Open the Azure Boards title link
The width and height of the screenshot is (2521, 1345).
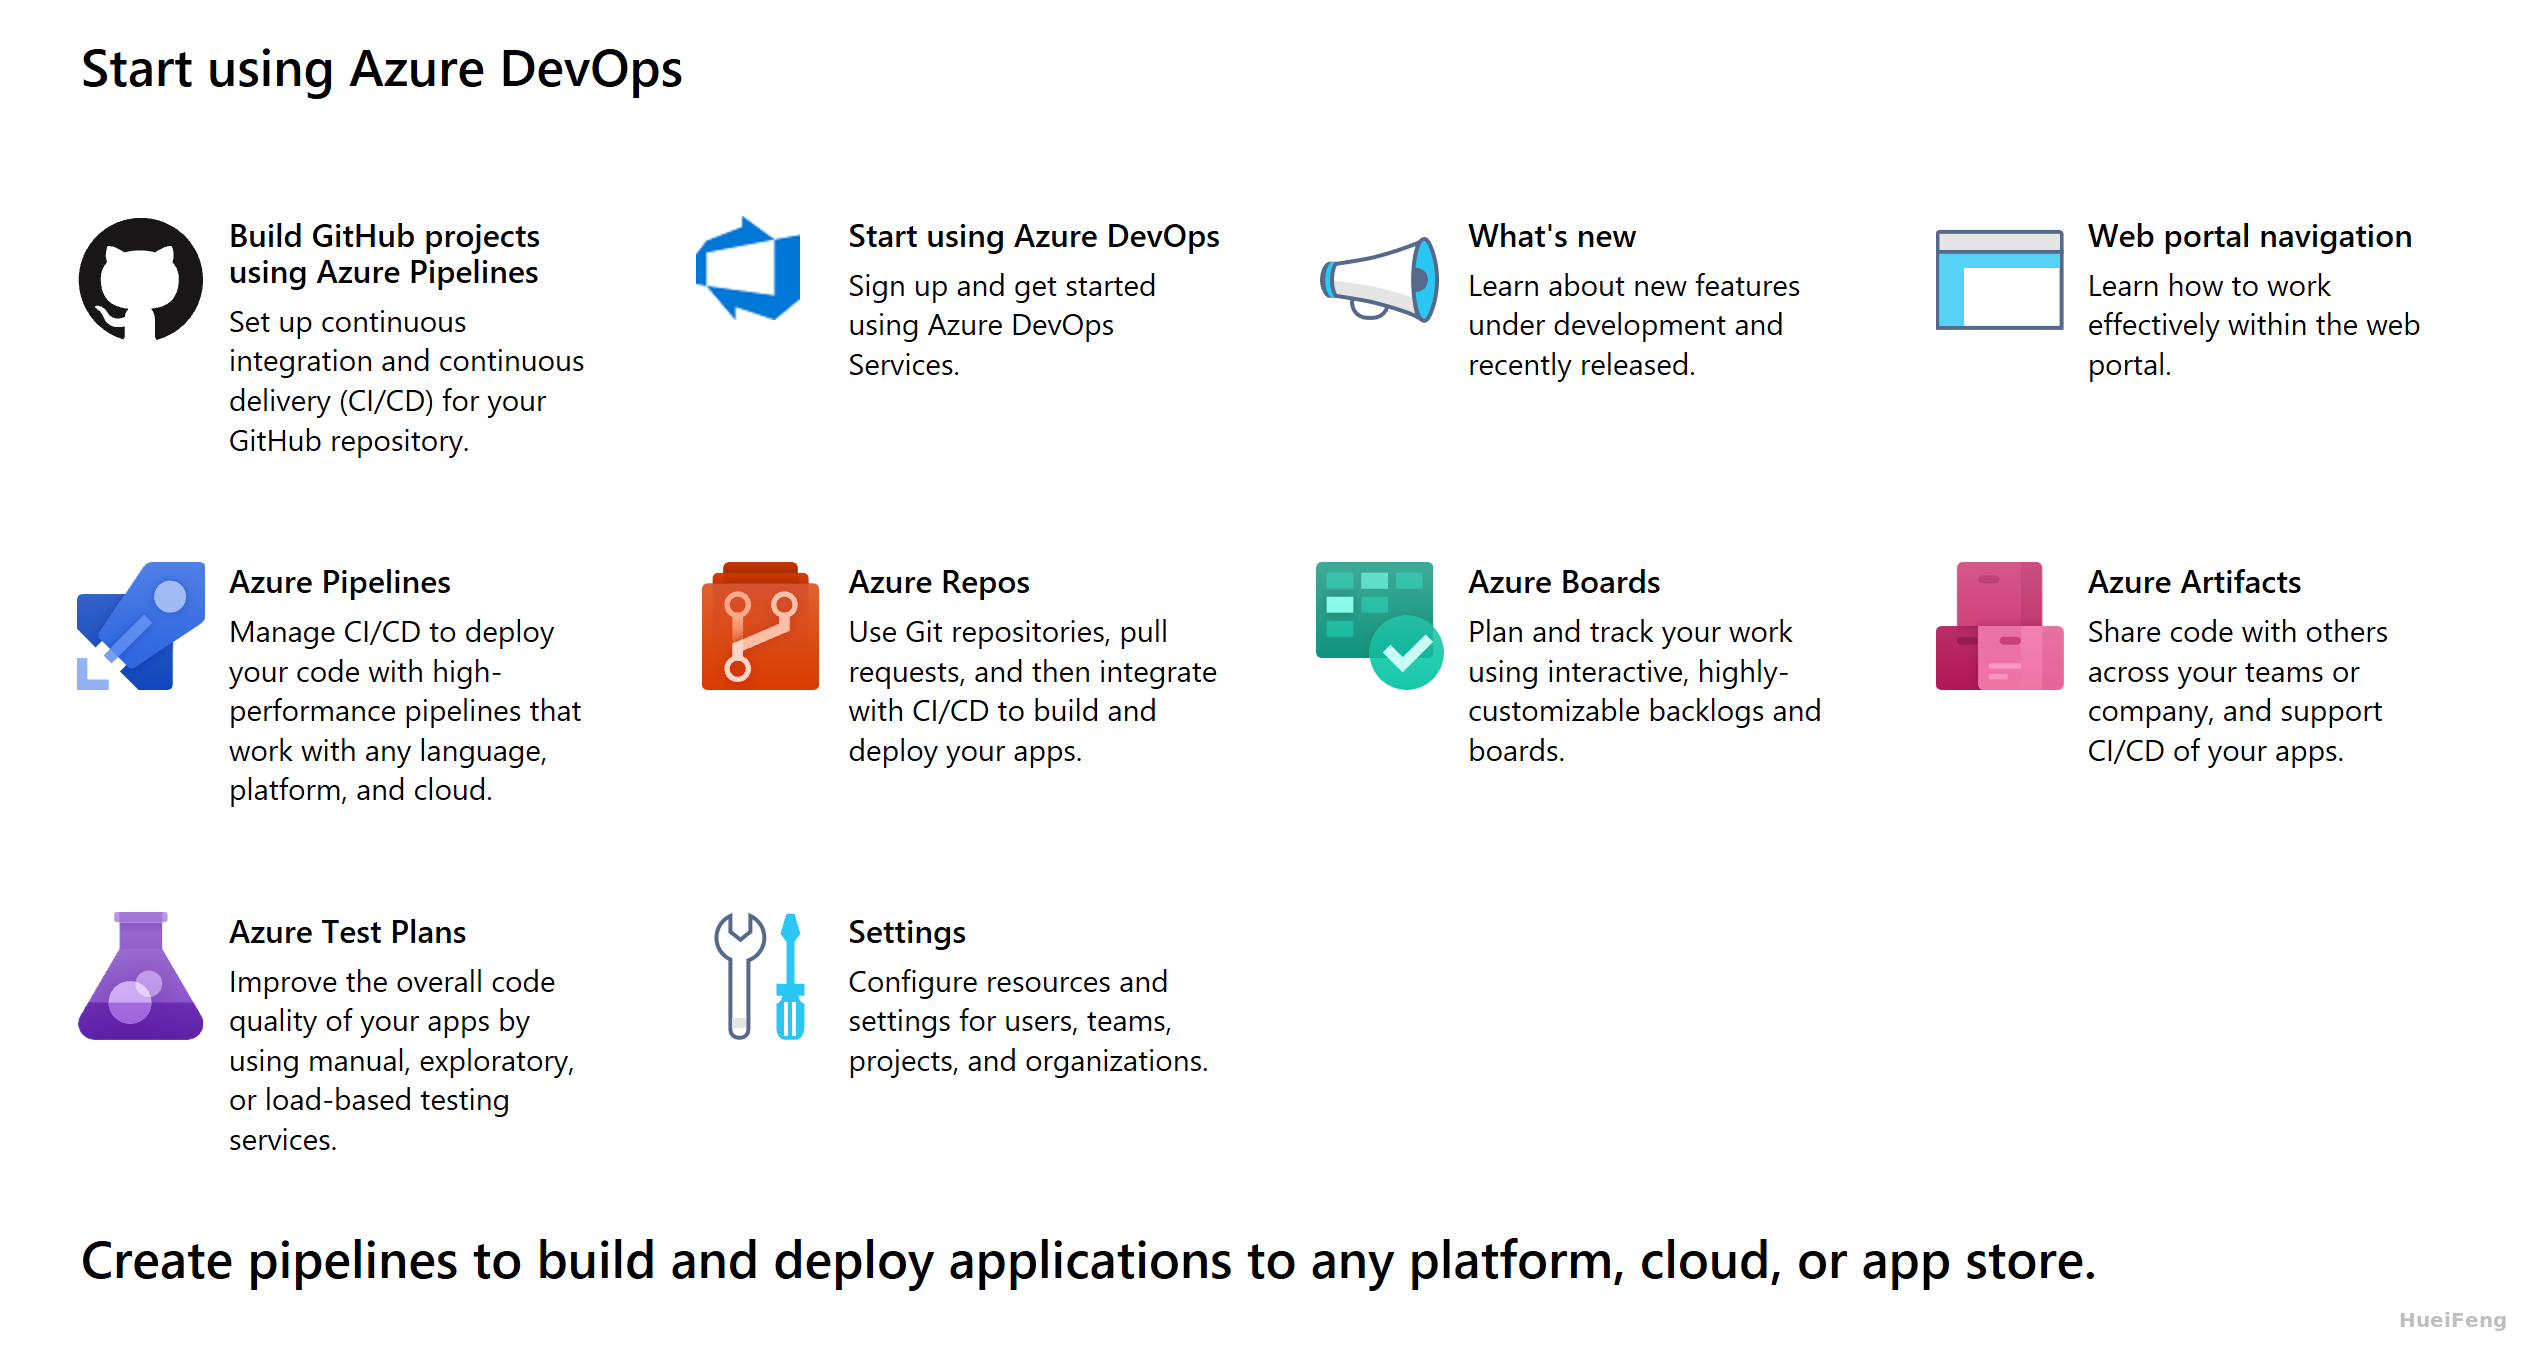pyautogui.click(x=1564, y=582)
